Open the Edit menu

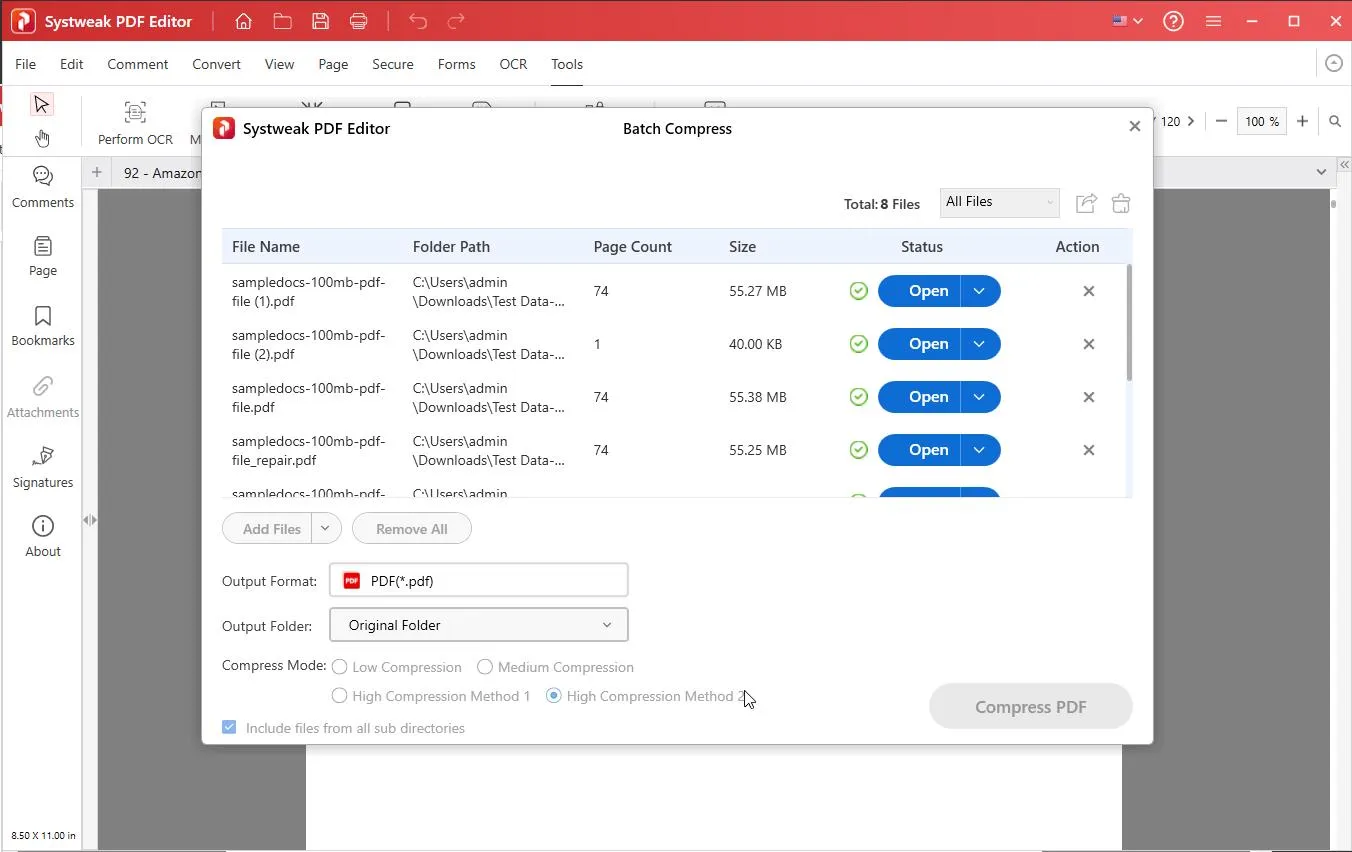[71, 64]
